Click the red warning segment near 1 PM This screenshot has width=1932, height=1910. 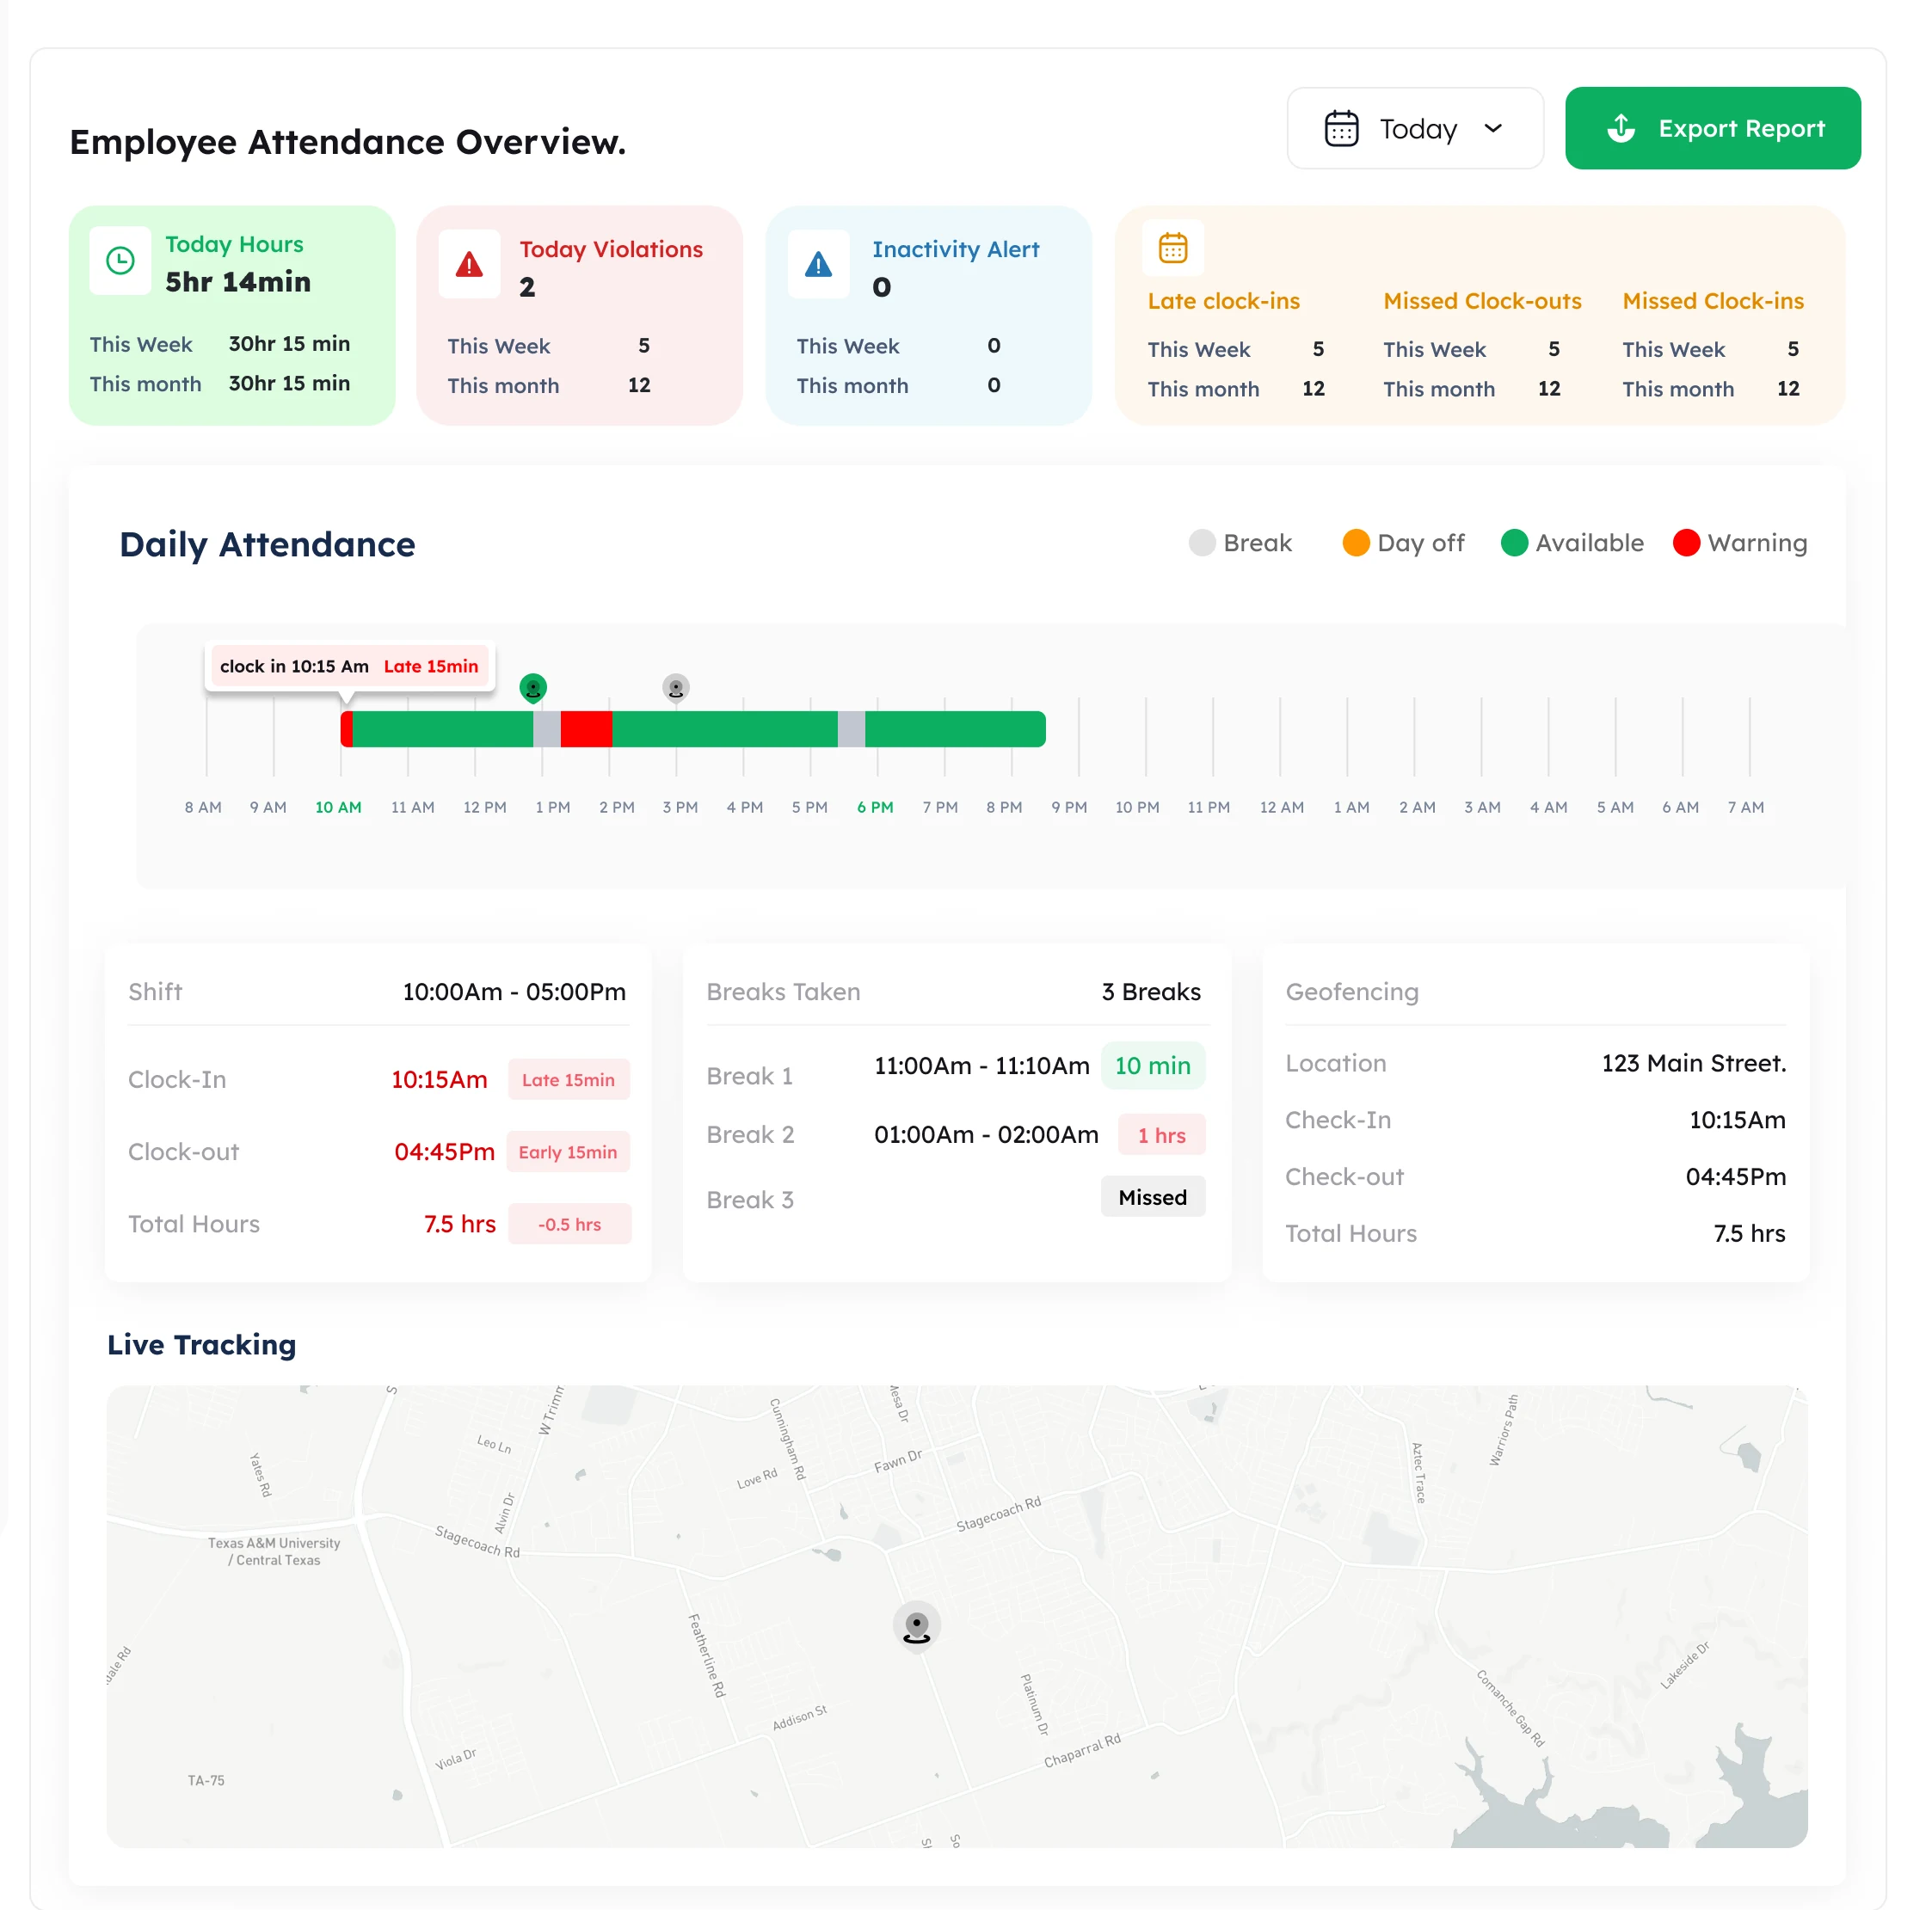[x=586, y=729]
